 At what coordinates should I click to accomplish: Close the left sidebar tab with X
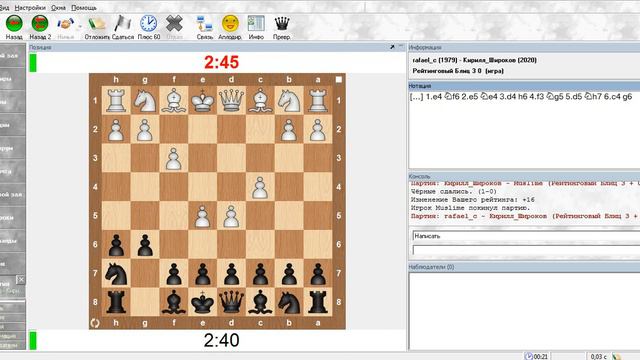[21, 280]
